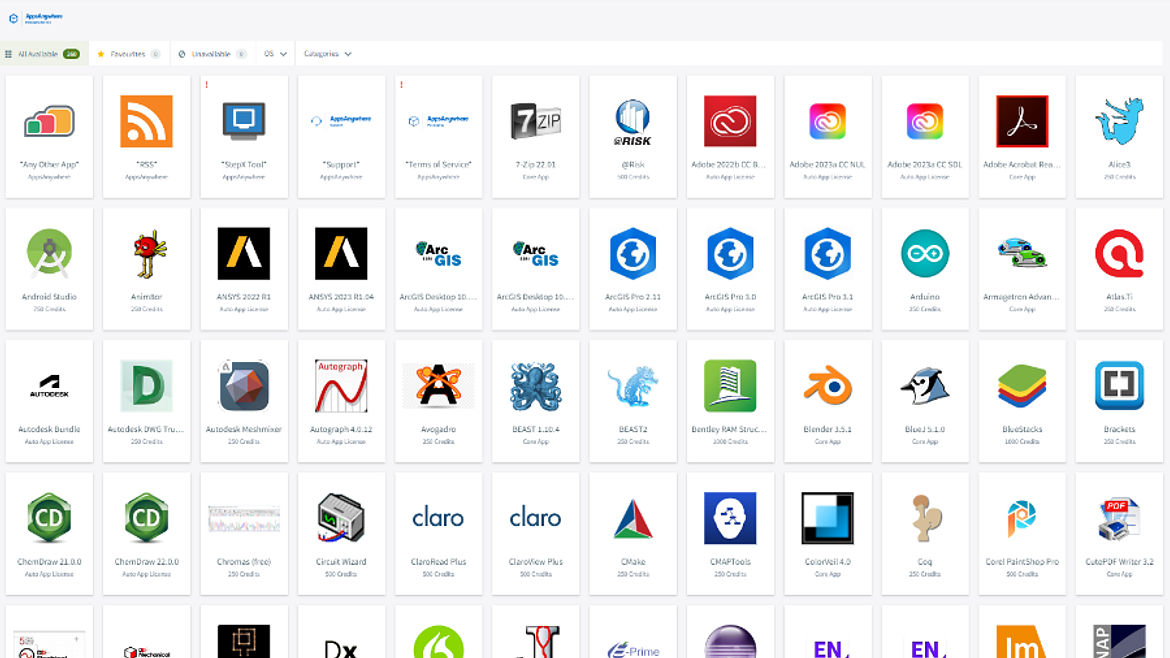Expand the OS filter dropdown
The height and width of the screenshot is (658, 1170).
[275, 54]
